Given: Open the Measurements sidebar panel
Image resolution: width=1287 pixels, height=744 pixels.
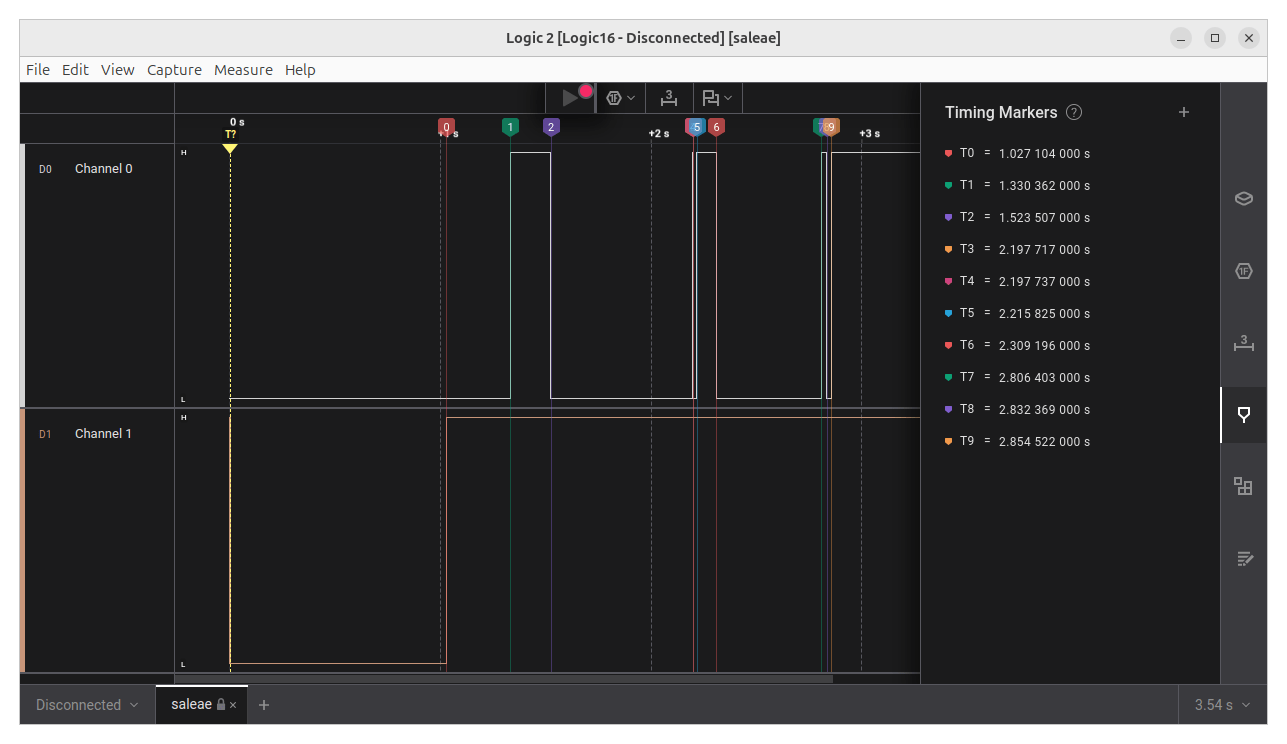Looking at the screenshot, I should point(1243,343).
